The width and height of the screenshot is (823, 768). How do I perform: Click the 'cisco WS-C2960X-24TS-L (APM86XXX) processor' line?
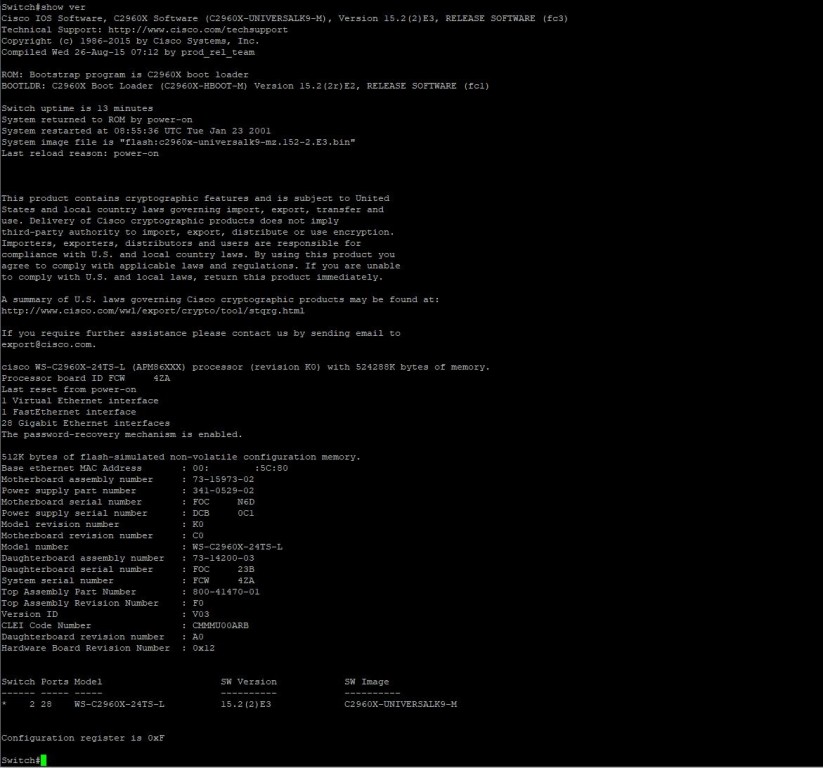pos(245,367)
